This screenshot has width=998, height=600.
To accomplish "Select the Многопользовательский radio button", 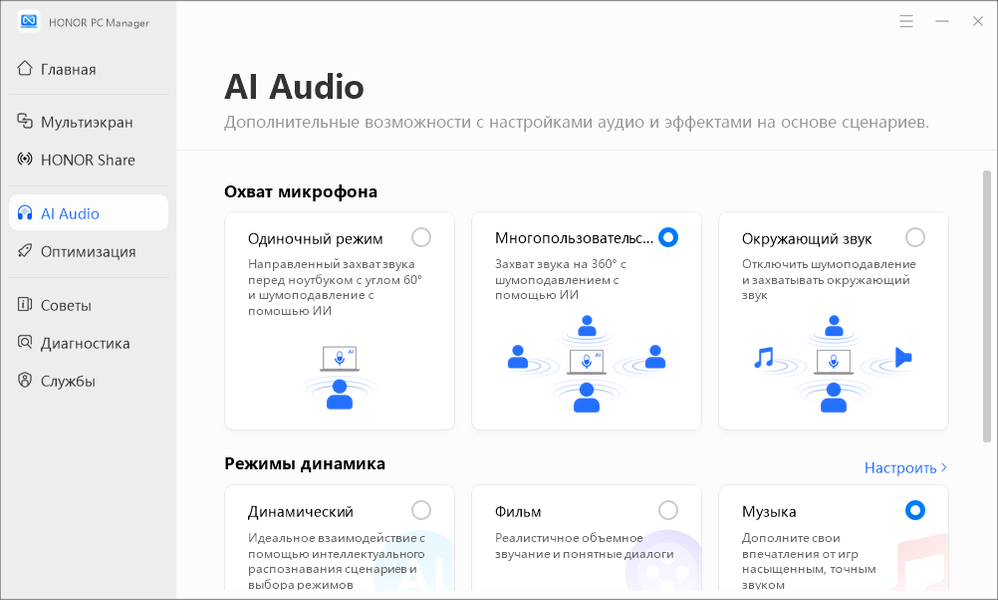I will pos(668,237).
